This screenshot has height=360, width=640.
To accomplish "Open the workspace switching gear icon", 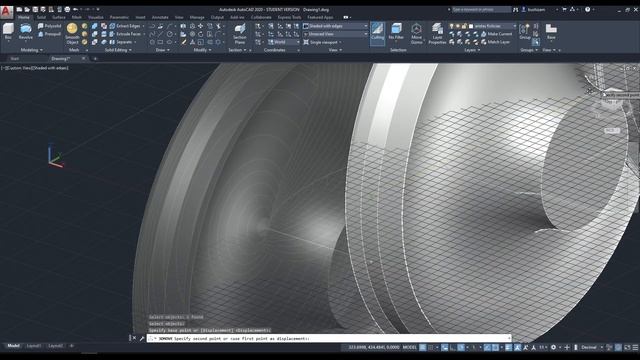I will coord(553,347).
